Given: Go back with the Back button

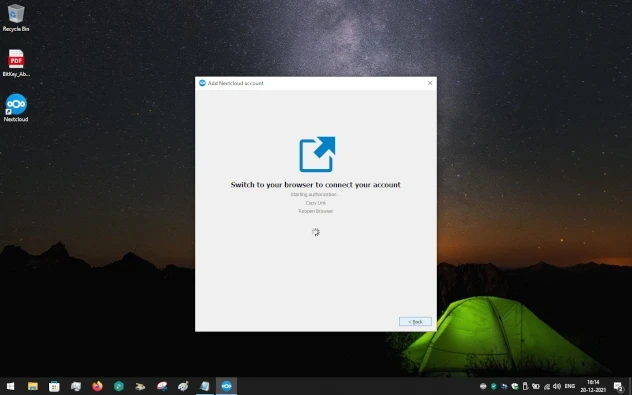Looking at the screenshot, I should tap(415, 321).
